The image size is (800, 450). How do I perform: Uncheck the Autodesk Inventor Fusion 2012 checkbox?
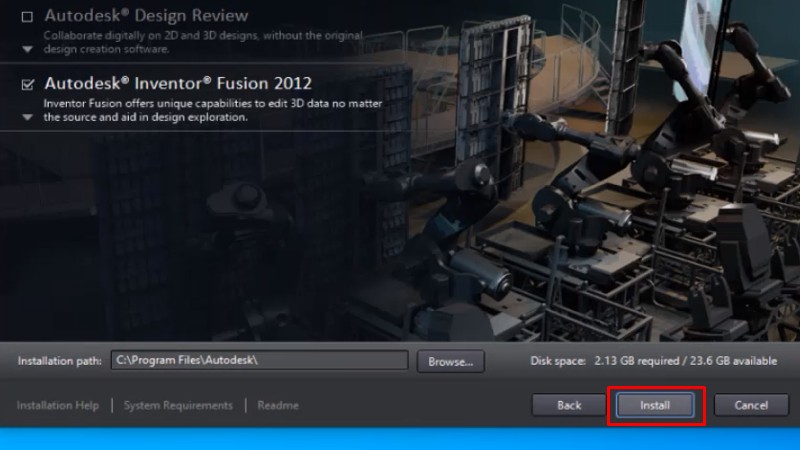27,84
